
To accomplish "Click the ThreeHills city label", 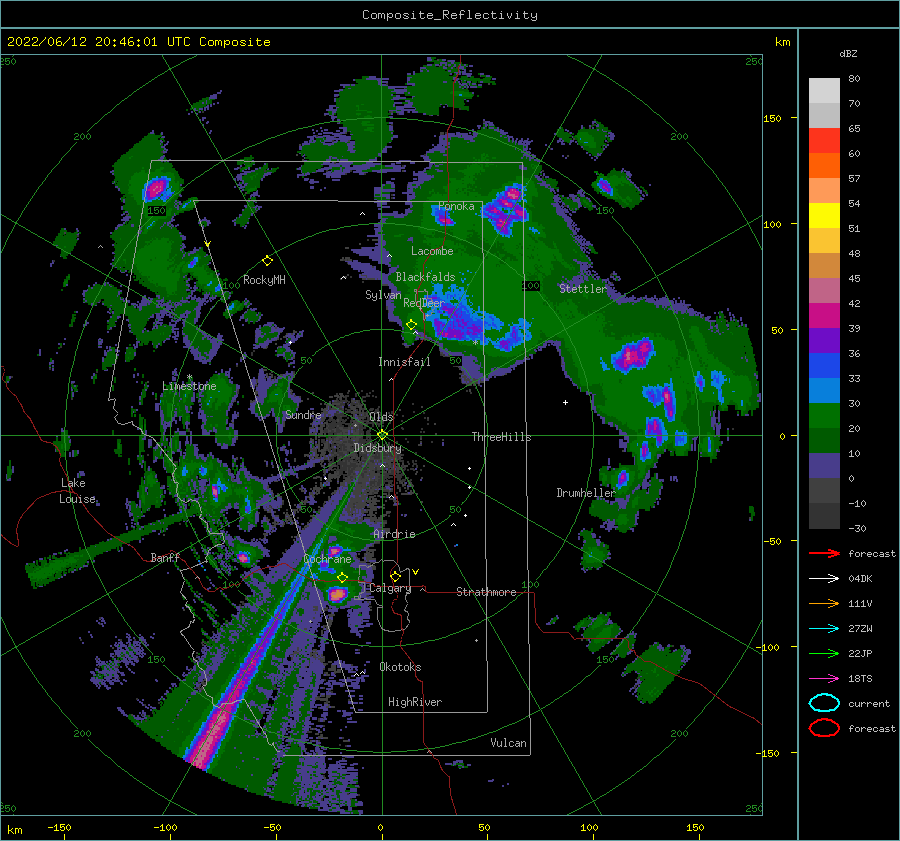I will [502, 437].
